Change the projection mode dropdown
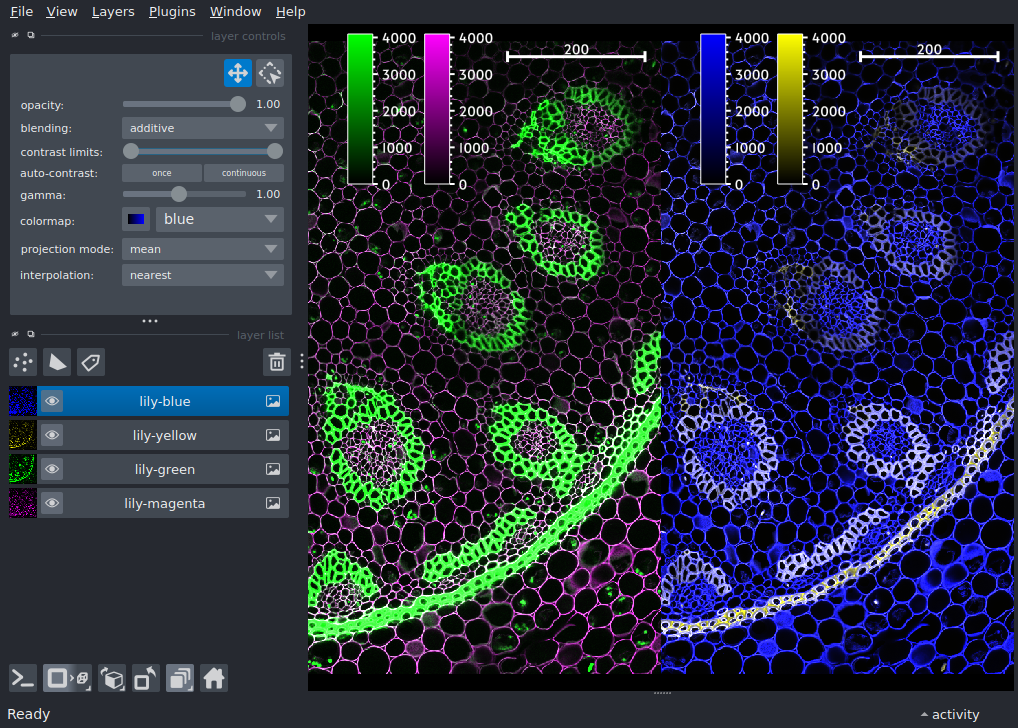Image resolution: width=1018 pixels, height=728 pixels. (202, 248)
